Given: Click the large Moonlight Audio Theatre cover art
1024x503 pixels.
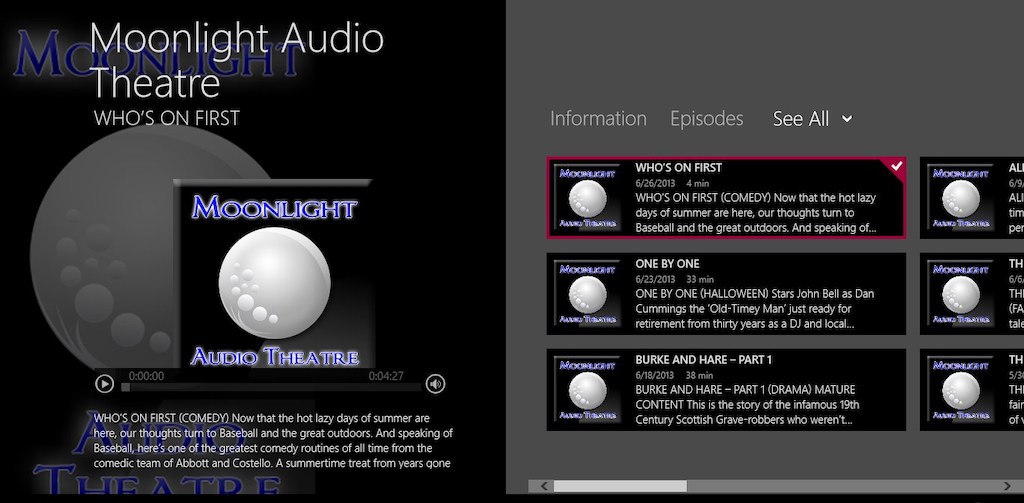Looking at the screenshot, I should click(x=274, y=275).
